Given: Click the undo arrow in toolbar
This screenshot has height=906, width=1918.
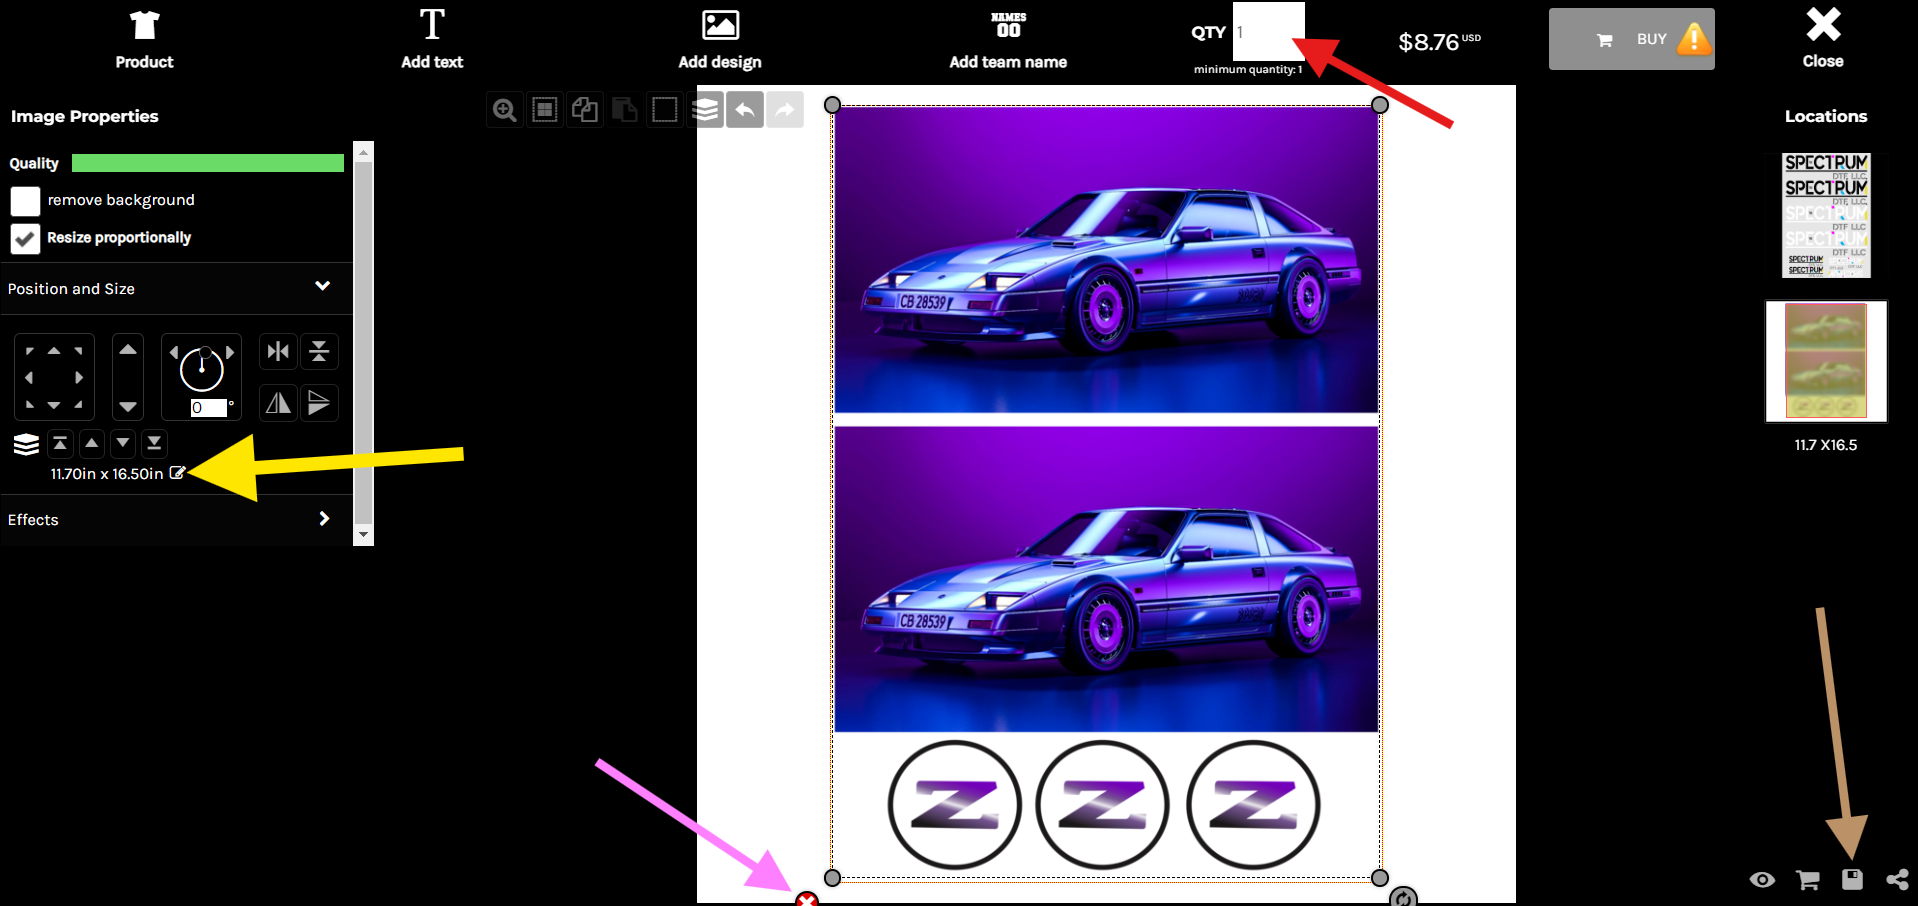Looking at the screenshot, I should click(x=745, y=110).
